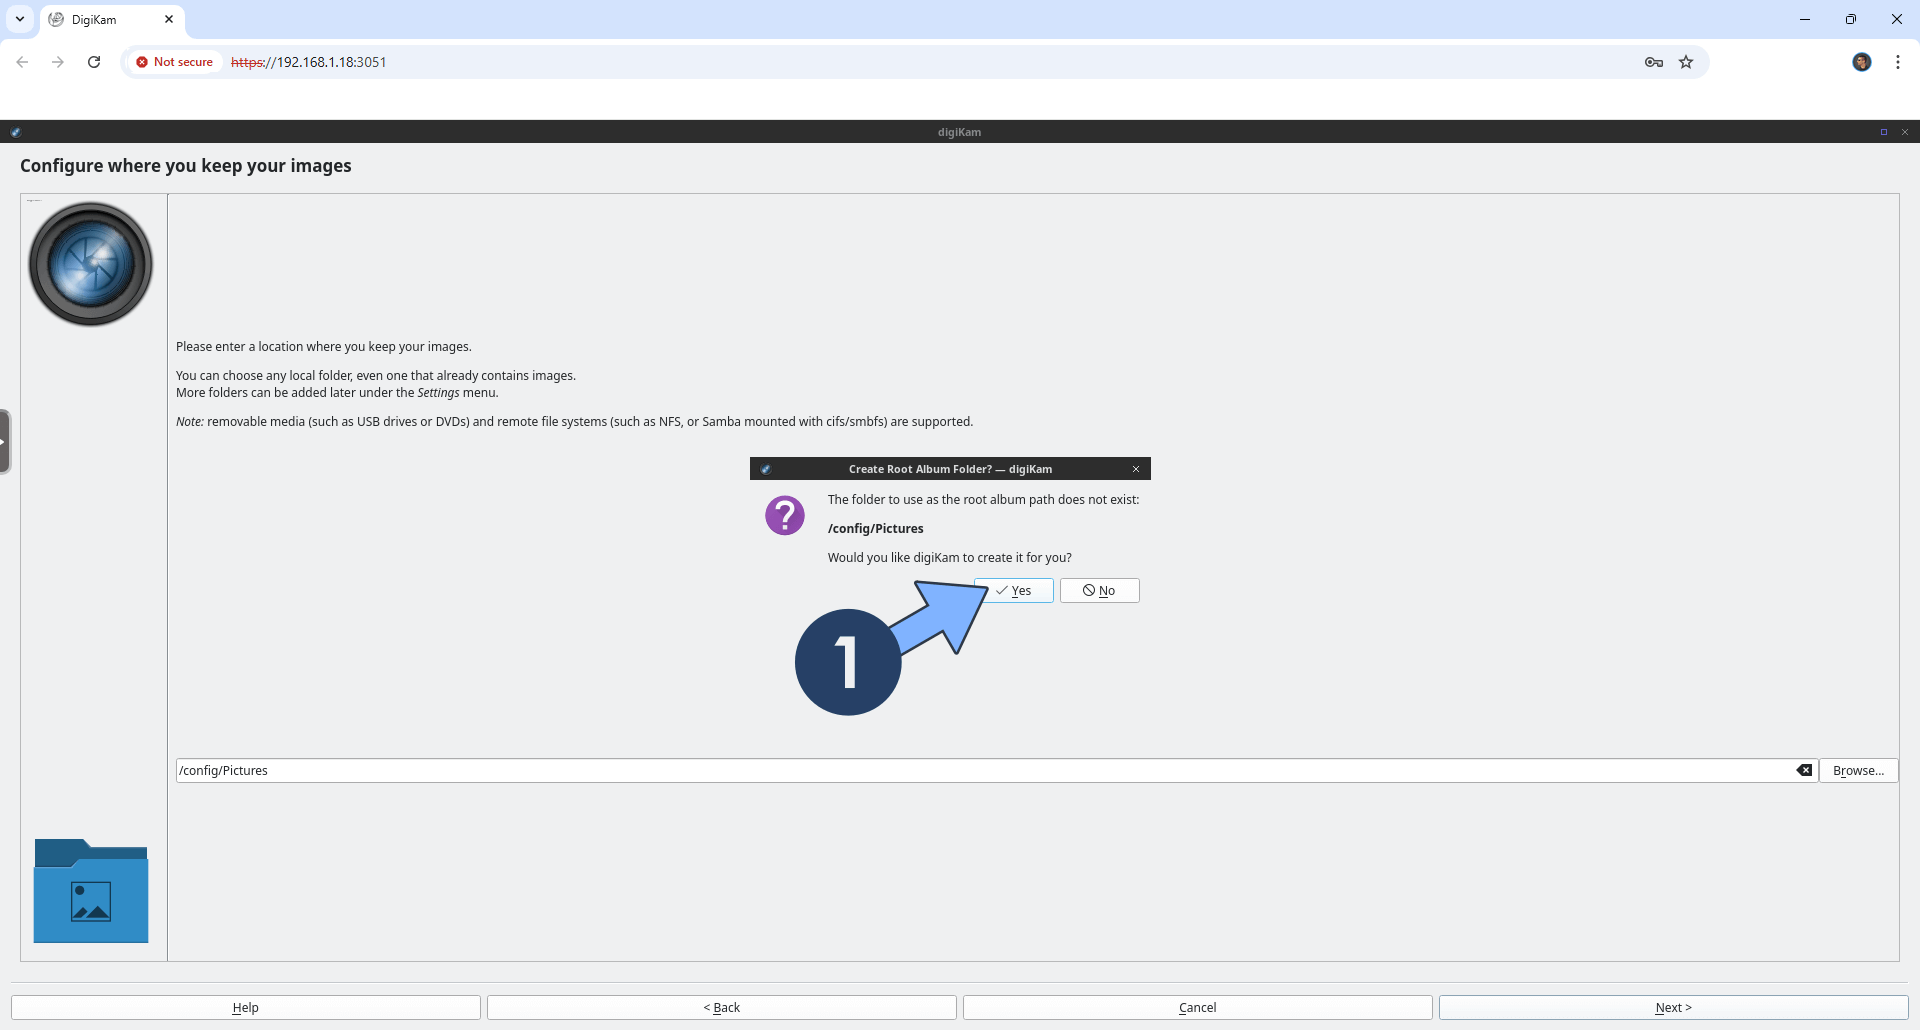This screenshot has width=1920, height=1030.
Task: Go back in browser history
Action: pos(22,62)
